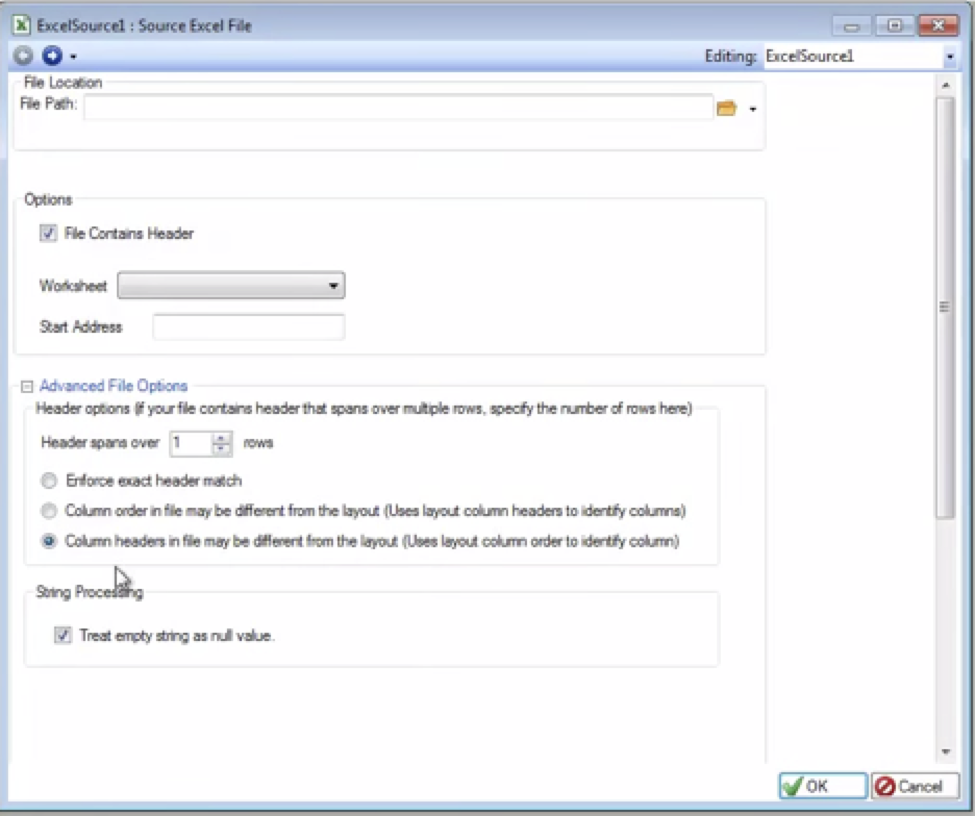Click the back navigation arrow icon
The height and width of the screenshot is (816, 975).
pos(23,56)
